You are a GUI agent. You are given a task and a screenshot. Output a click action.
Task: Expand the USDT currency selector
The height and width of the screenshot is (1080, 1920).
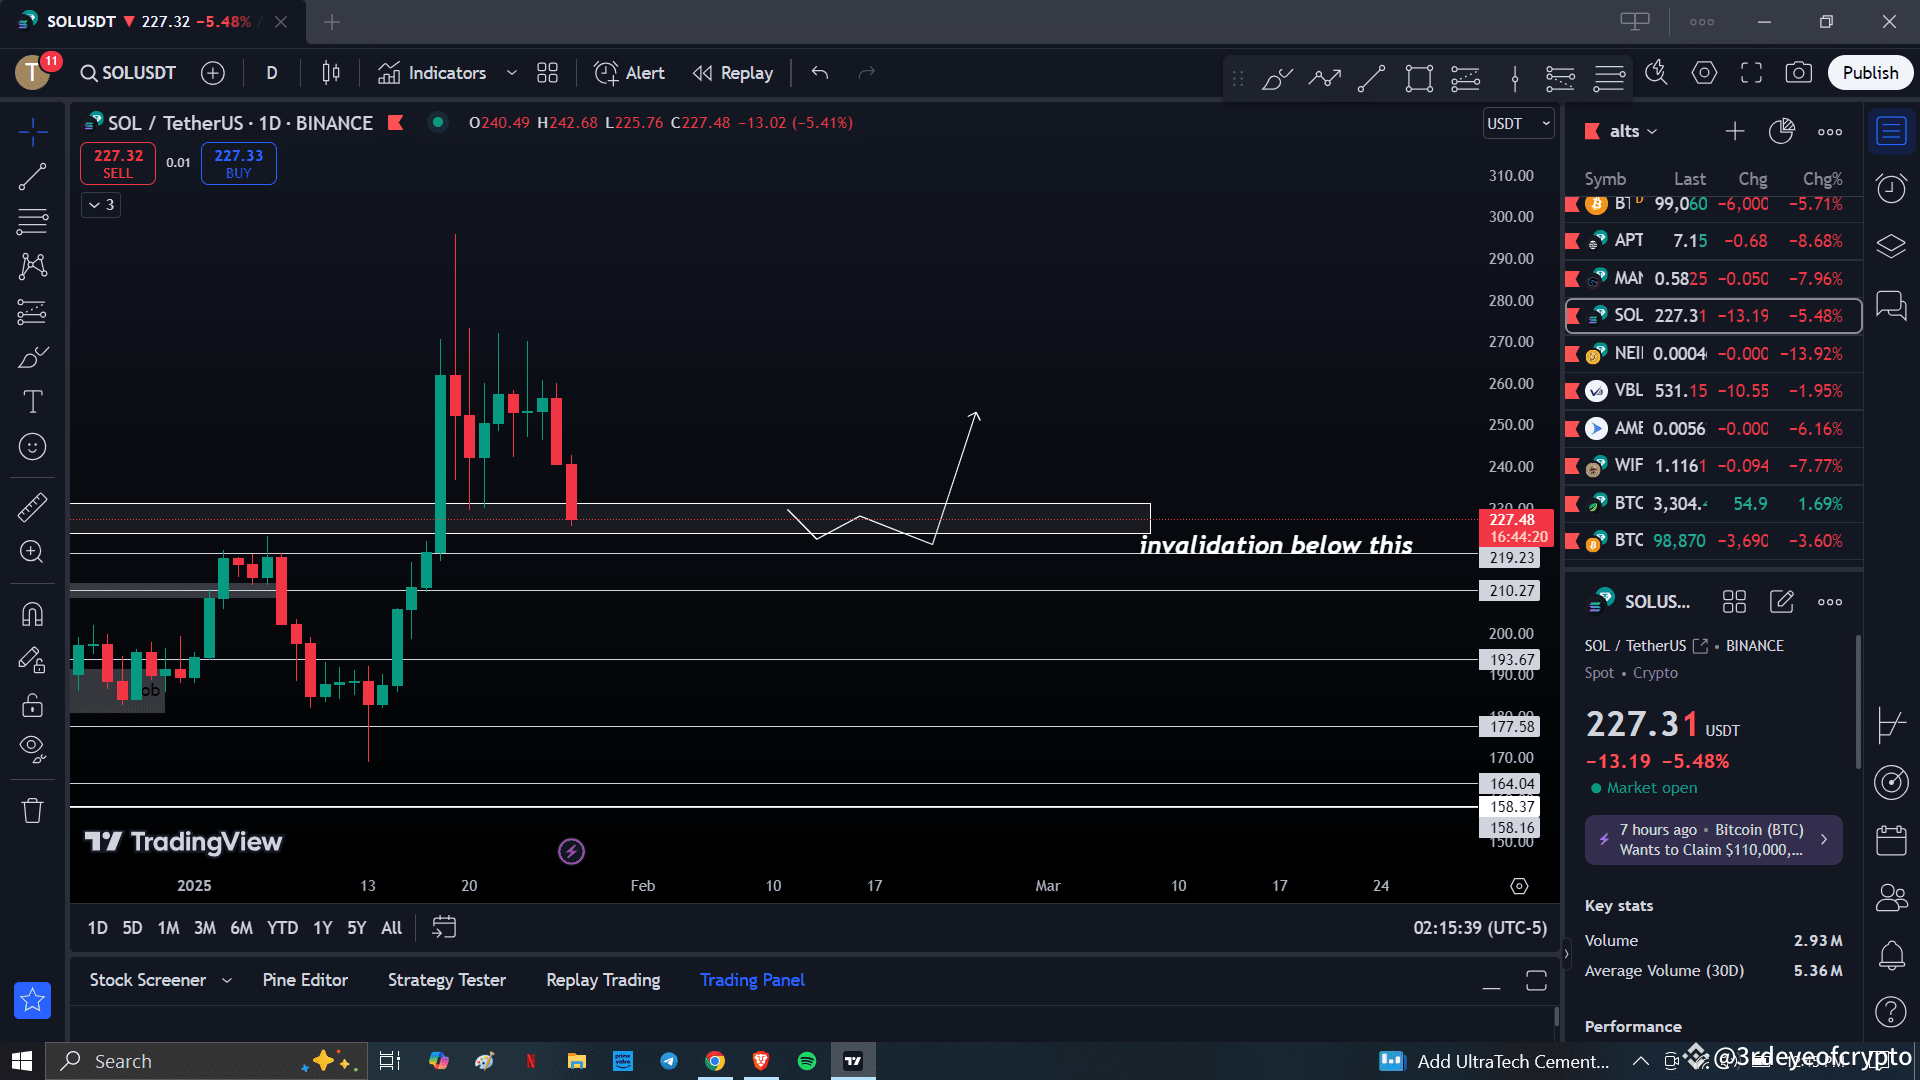pos(1518,123)
